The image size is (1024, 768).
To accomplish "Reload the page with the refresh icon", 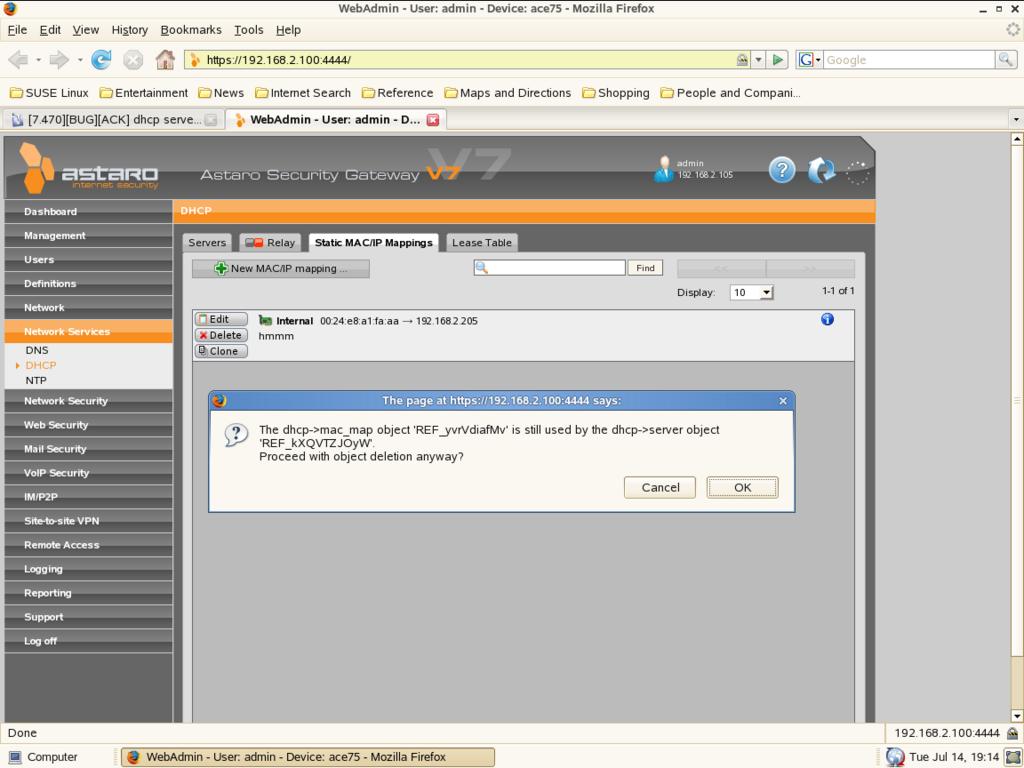I will (101, 60).
